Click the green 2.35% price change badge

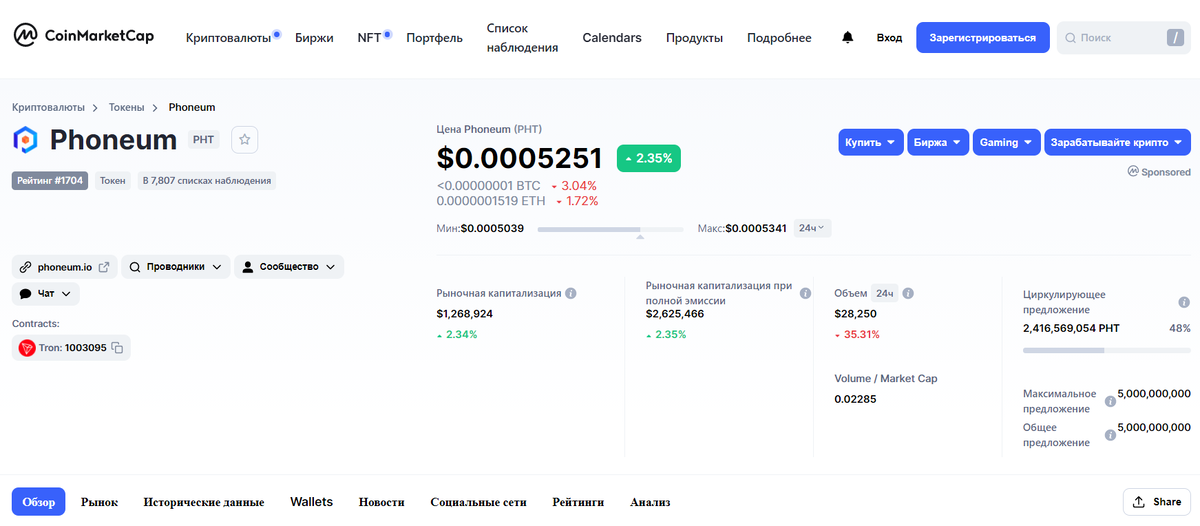(x=649, y=158)
